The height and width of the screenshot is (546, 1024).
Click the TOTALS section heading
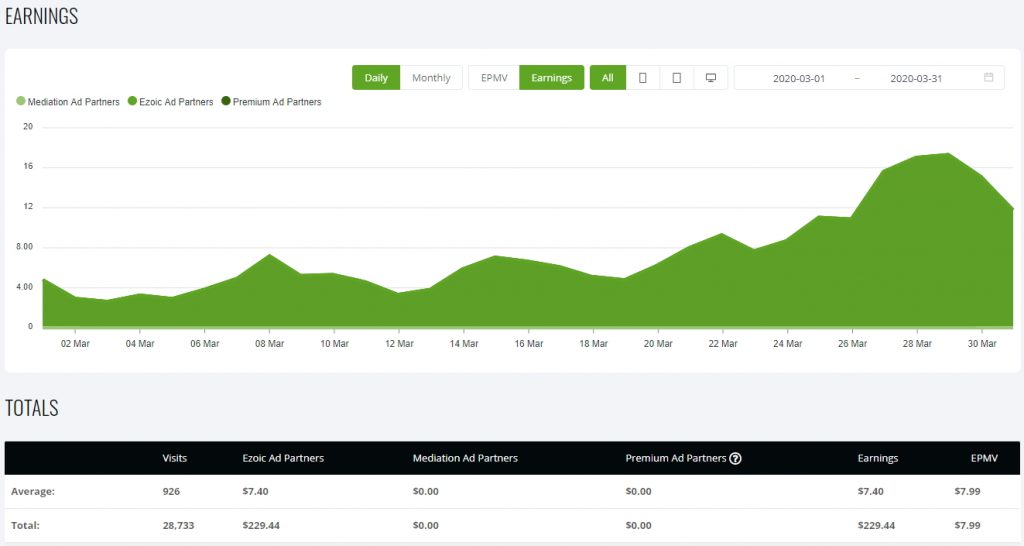(32, 408)
